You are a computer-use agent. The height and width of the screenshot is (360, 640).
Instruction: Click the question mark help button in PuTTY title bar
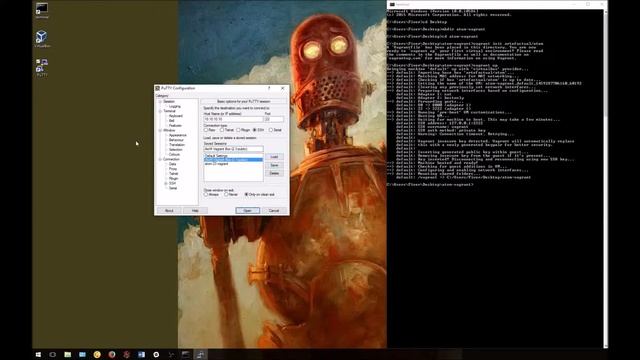click(x=269, y=88)
